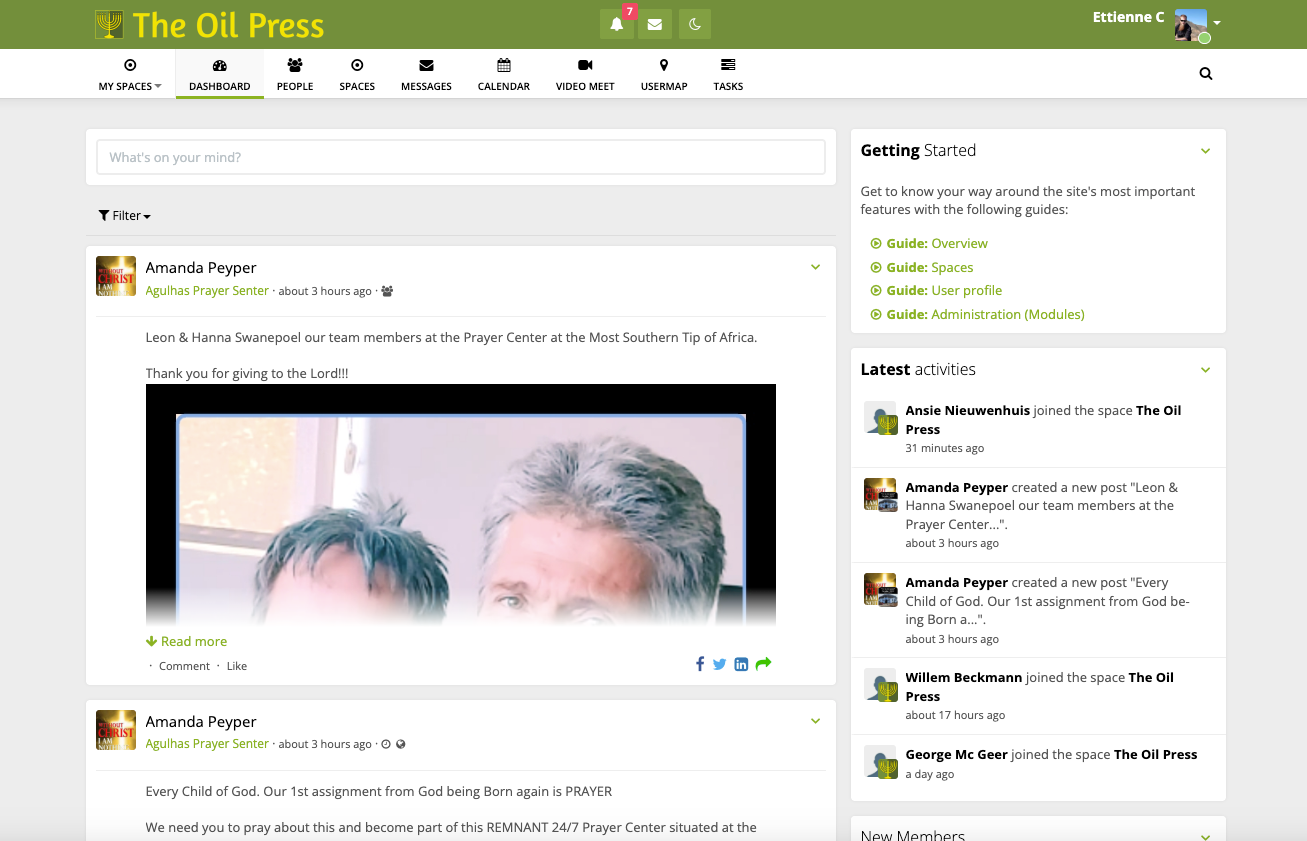Open the People page
This screenshot has width=1307, height=841.
295,74
